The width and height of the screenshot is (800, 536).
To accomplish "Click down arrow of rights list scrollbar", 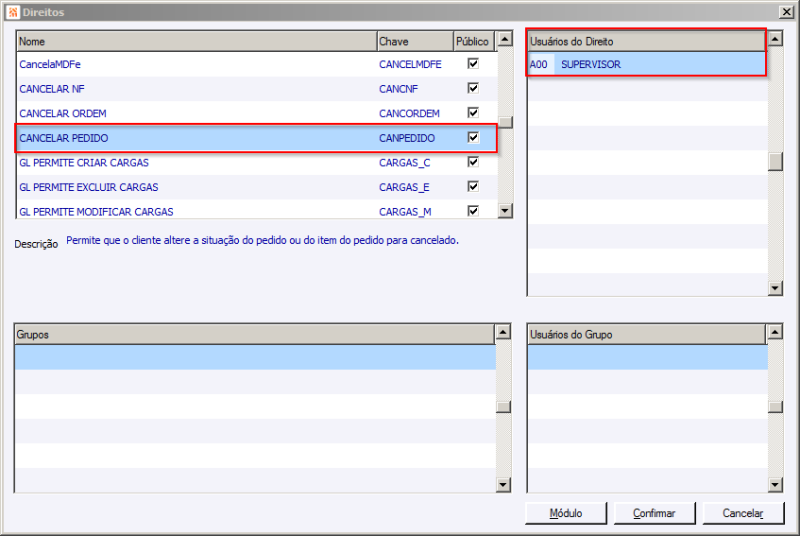I will [505, 211].
